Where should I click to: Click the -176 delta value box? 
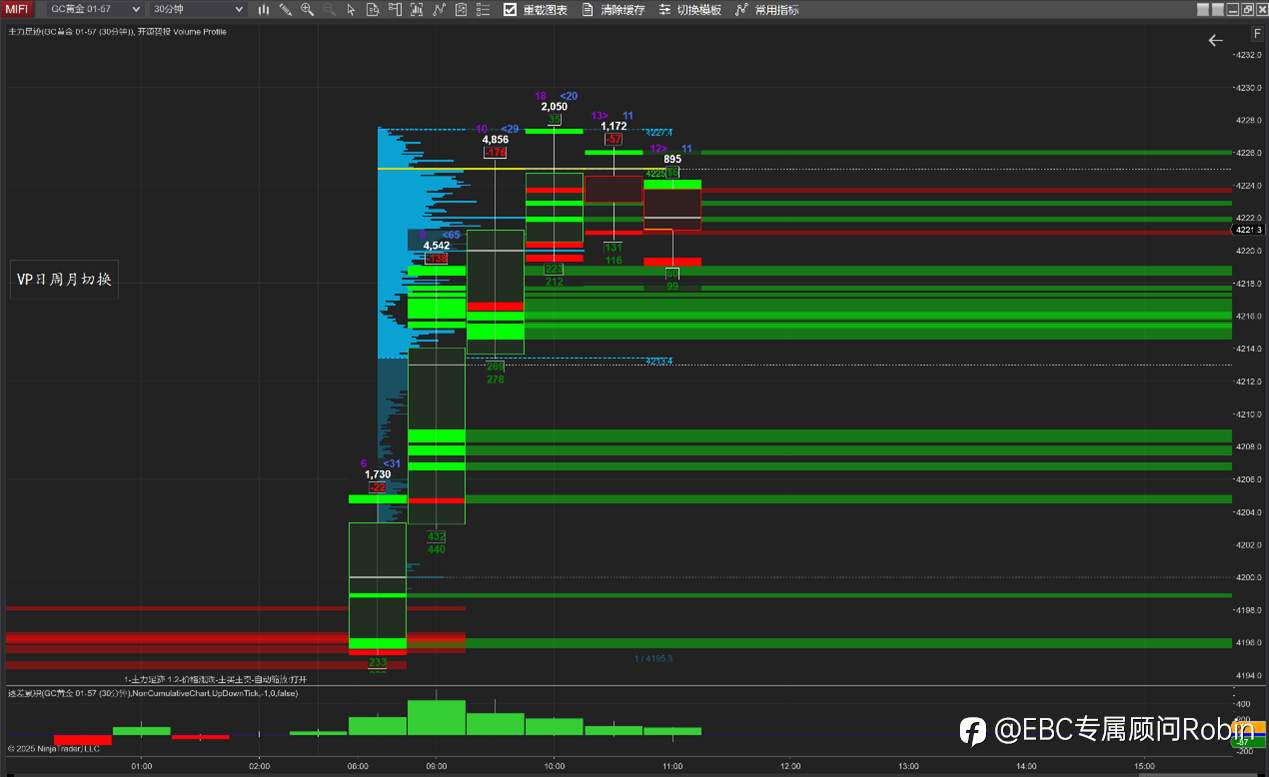point(495,153)
